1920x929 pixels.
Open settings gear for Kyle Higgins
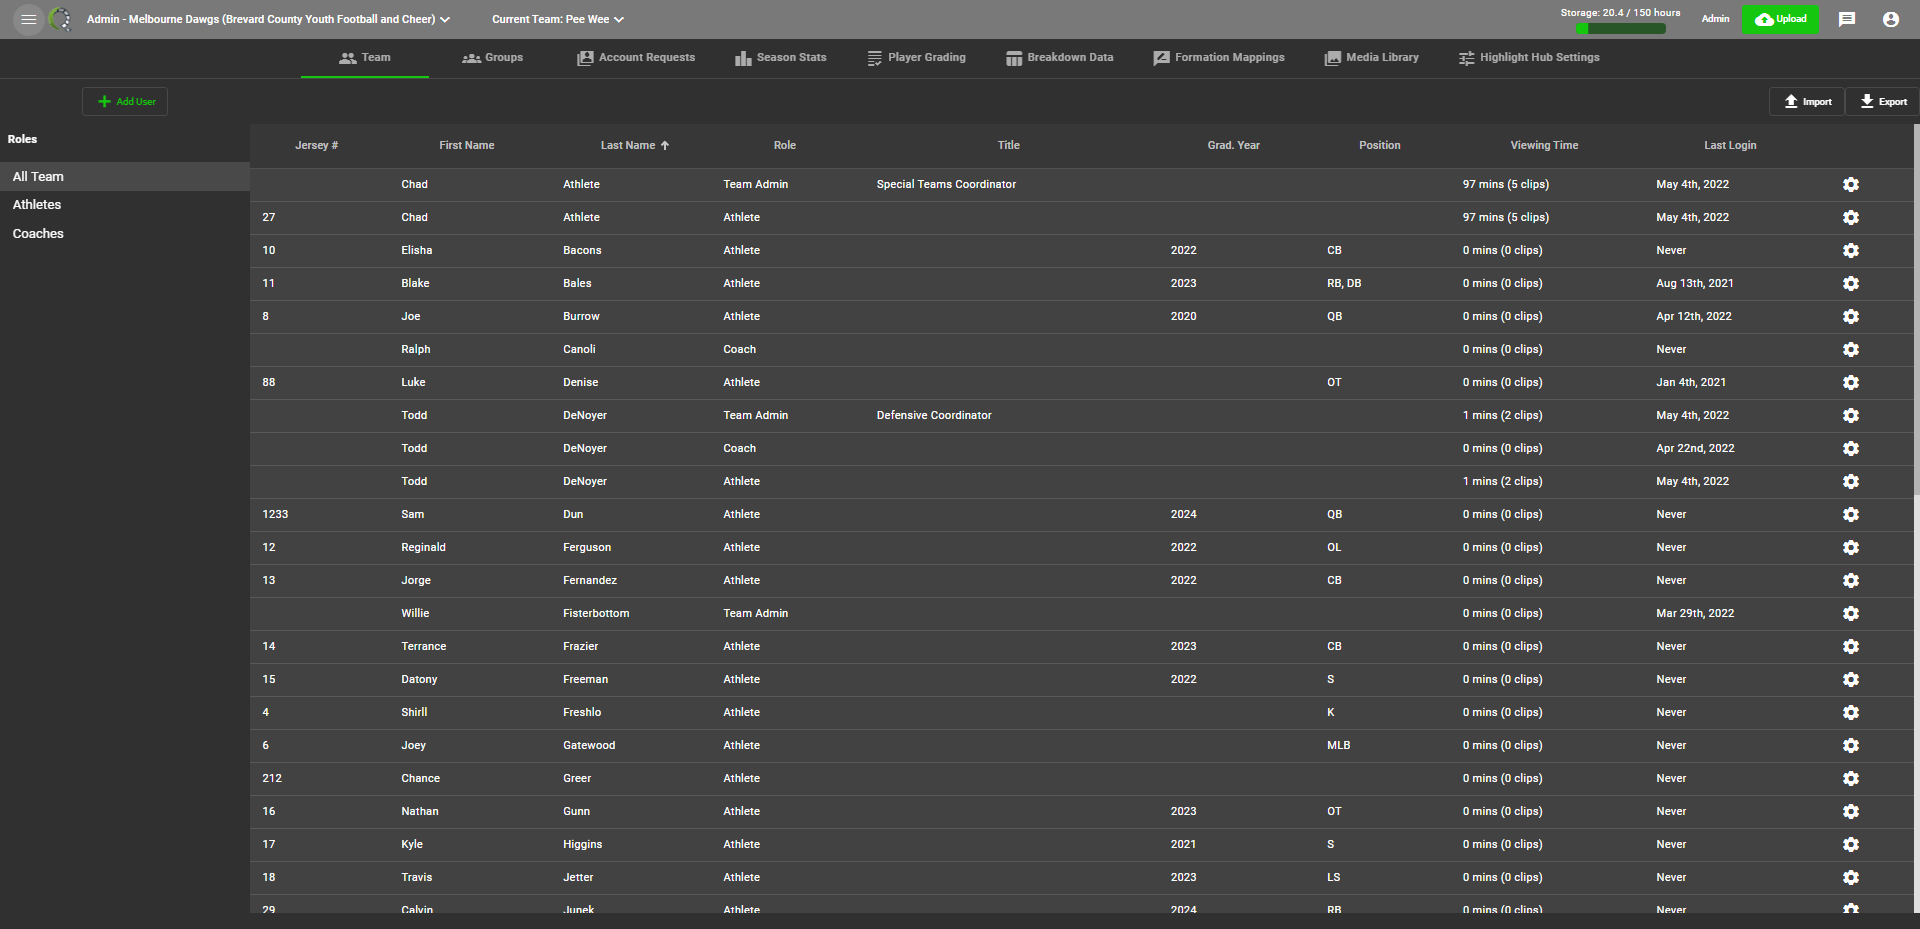pos(1851,844)
